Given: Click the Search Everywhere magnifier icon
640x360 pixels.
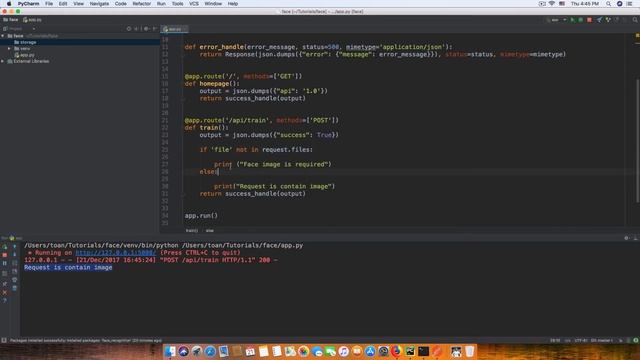Looking at the screenshot, I should click(x=635, y=20).
